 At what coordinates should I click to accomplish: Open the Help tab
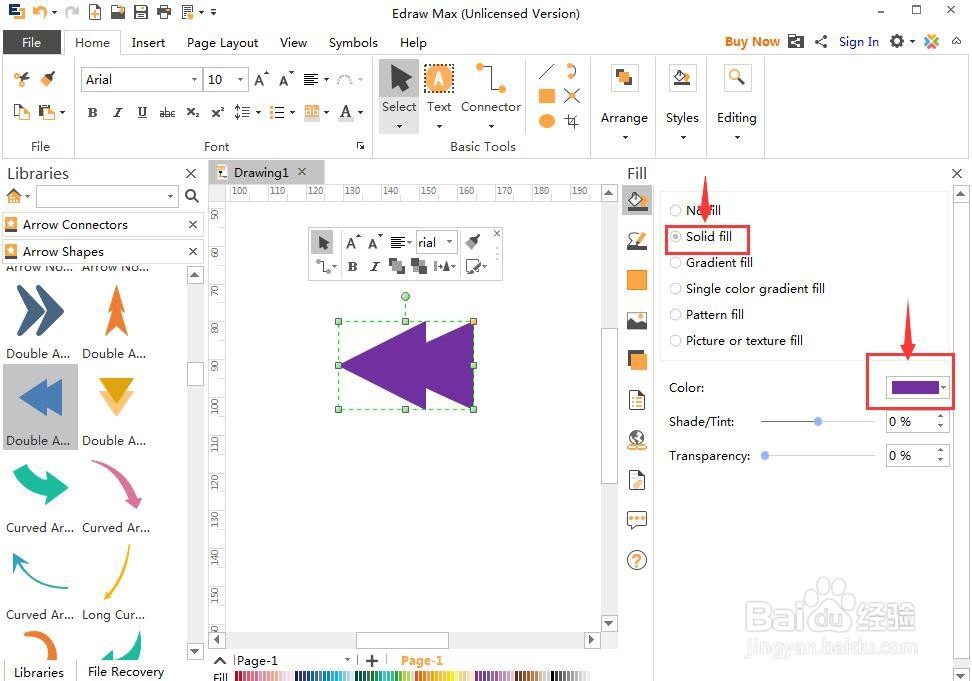coord(413,42)
